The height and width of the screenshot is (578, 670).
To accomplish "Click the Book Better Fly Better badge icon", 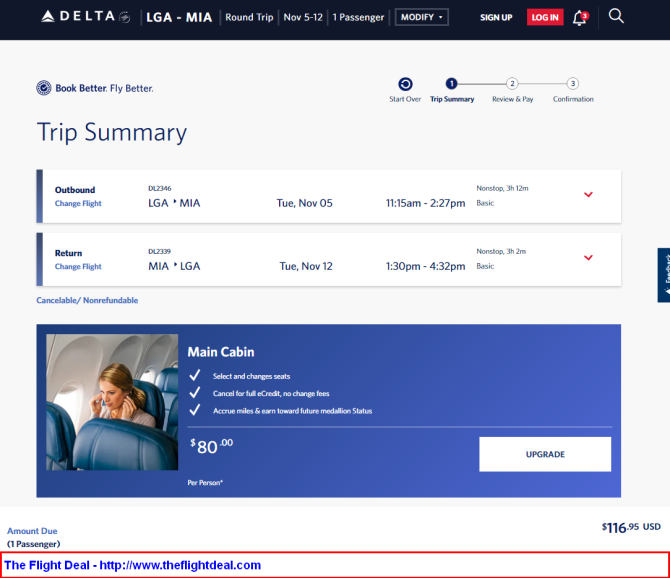I will [44, 88].
